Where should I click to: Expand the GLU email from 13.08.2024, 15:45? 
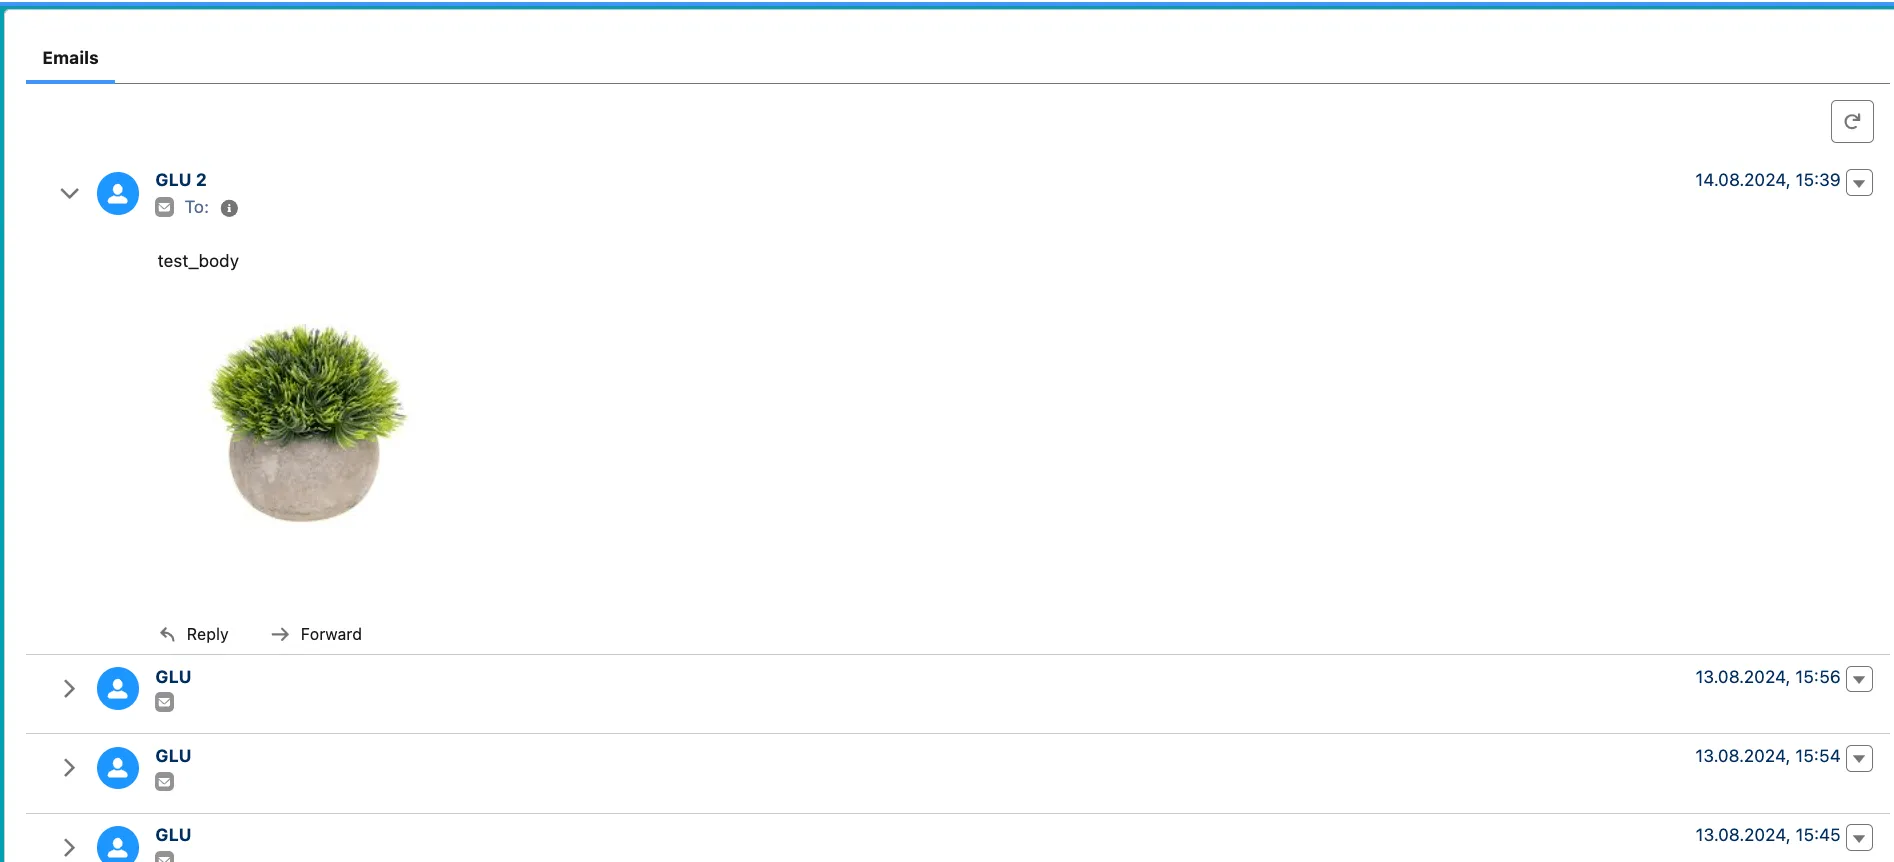(69, 846)
